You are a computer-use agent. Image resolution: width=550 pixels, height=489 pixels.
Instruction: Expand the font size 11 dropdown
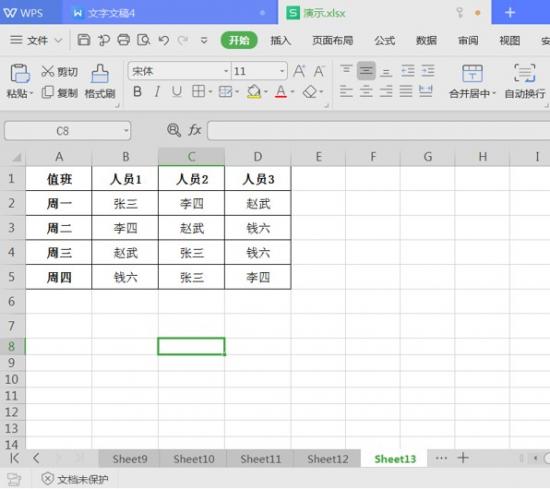(282, 71)
